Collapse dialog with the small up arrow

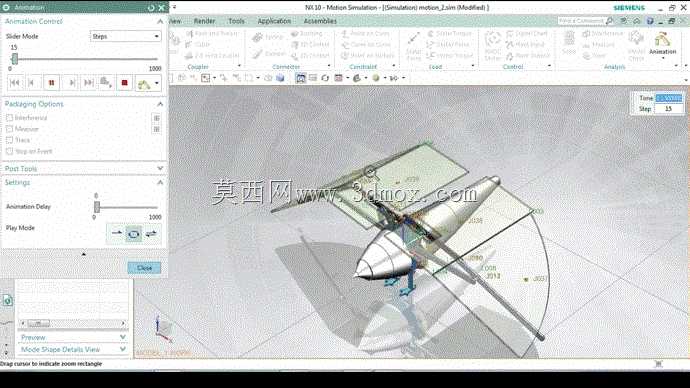[84, 254]
